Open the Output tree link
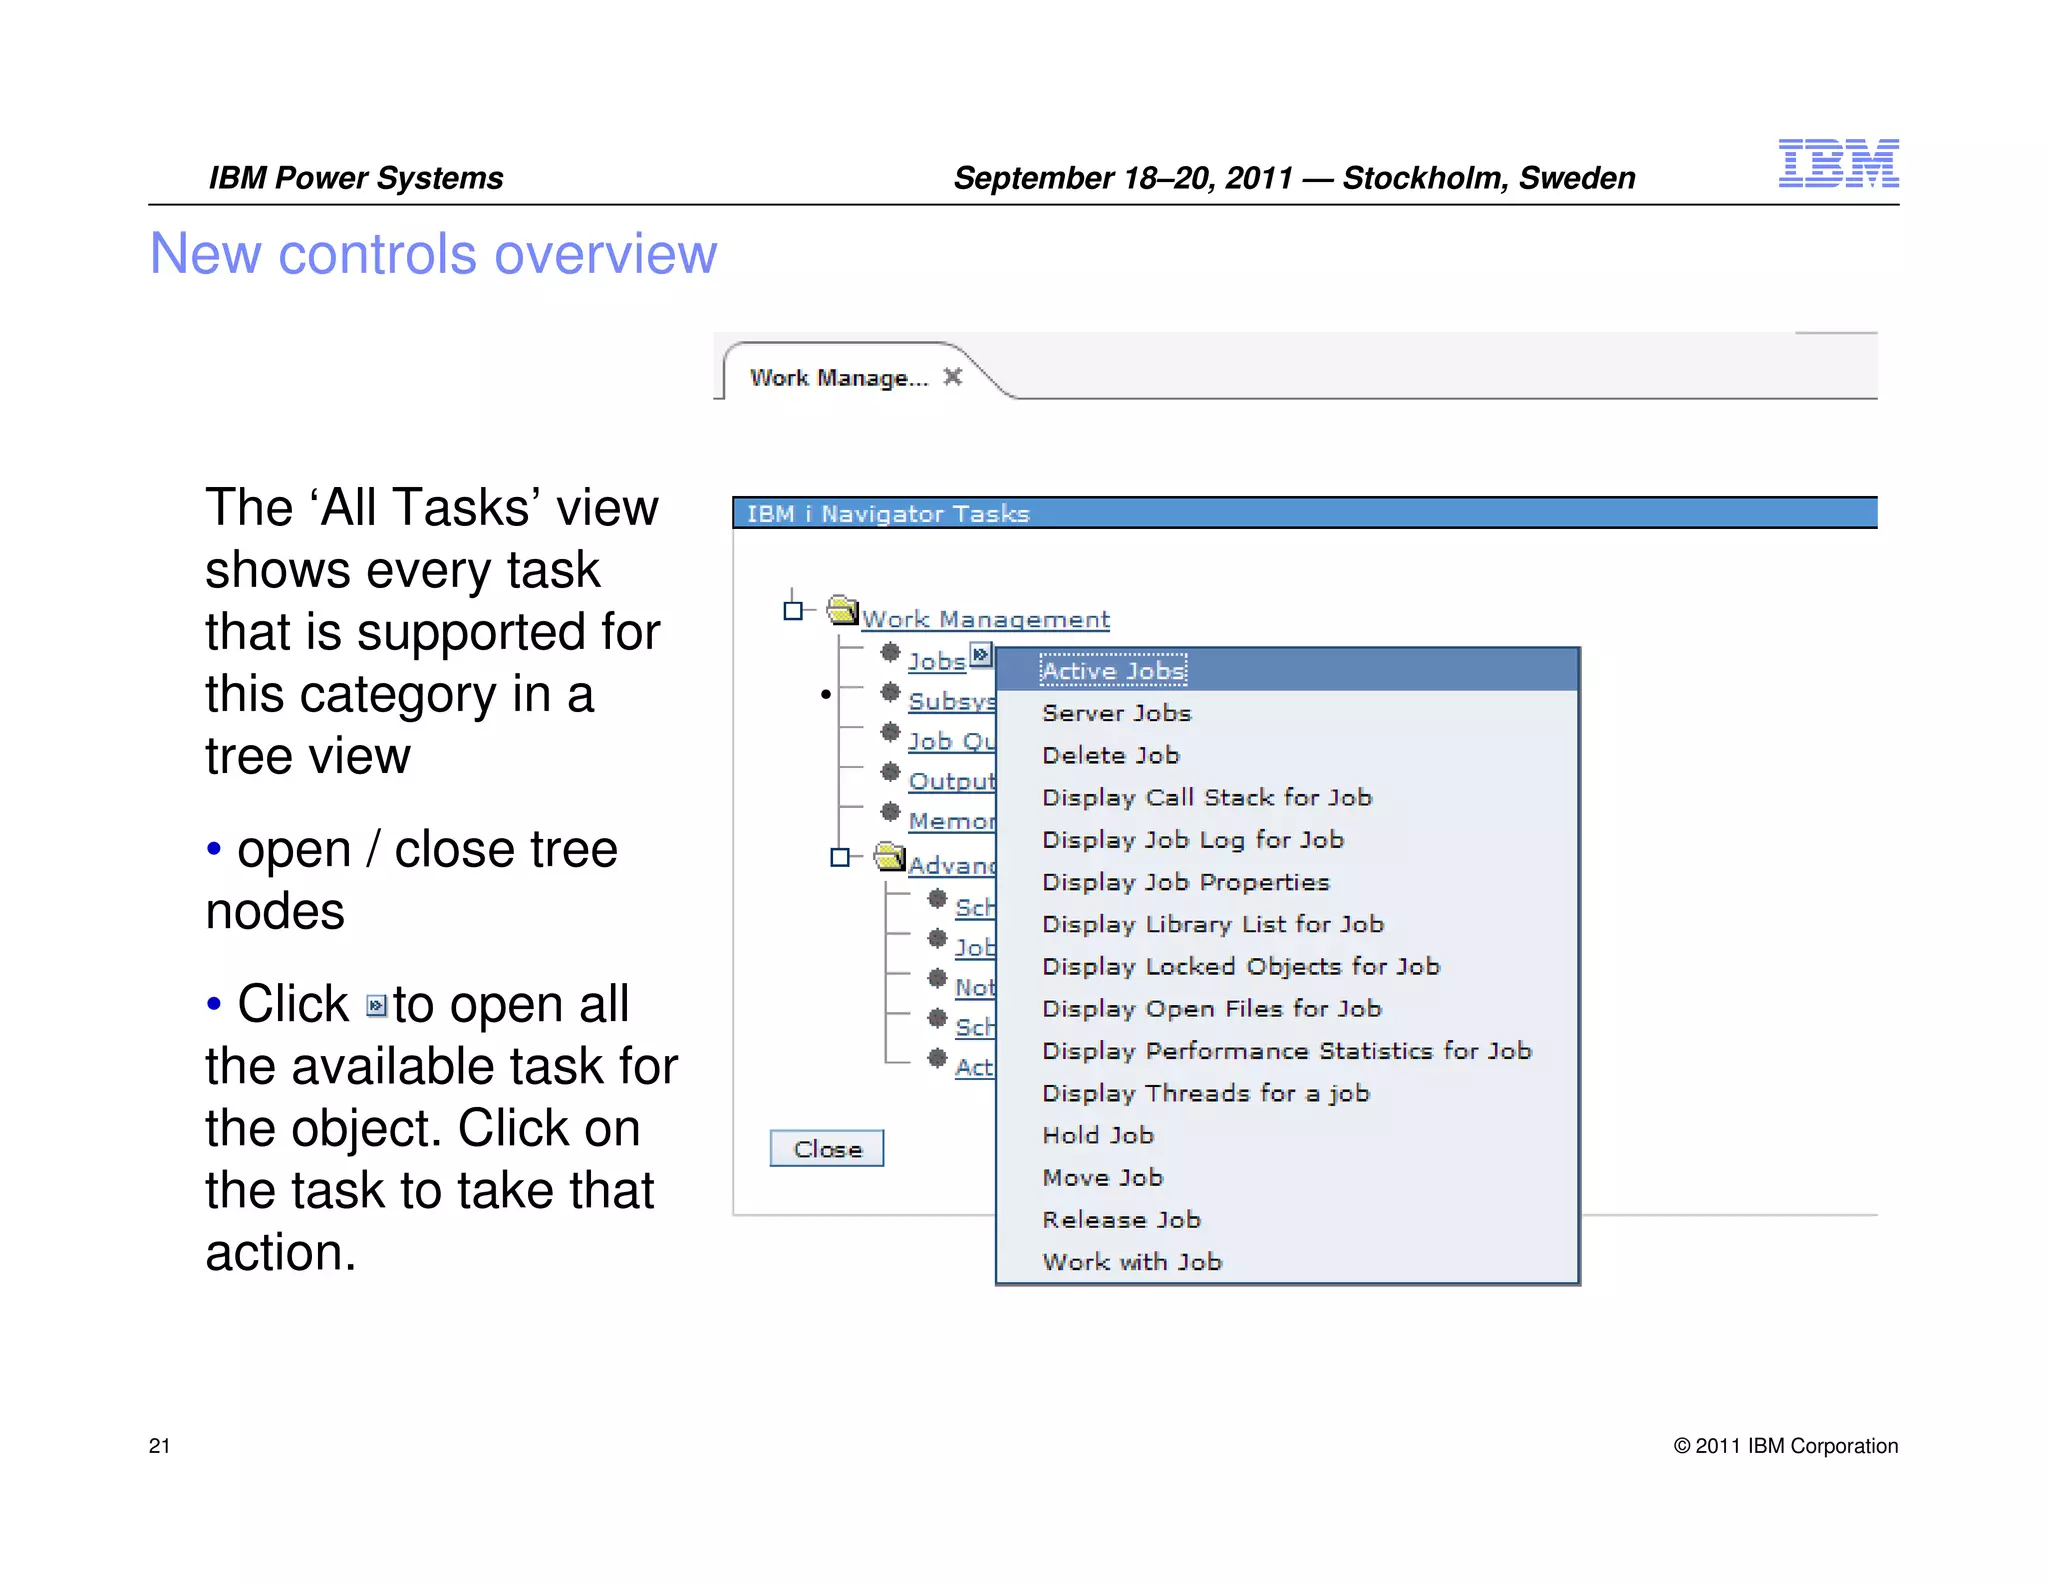The width and height of the screenshot is (2048, 1582). point(951,781)
